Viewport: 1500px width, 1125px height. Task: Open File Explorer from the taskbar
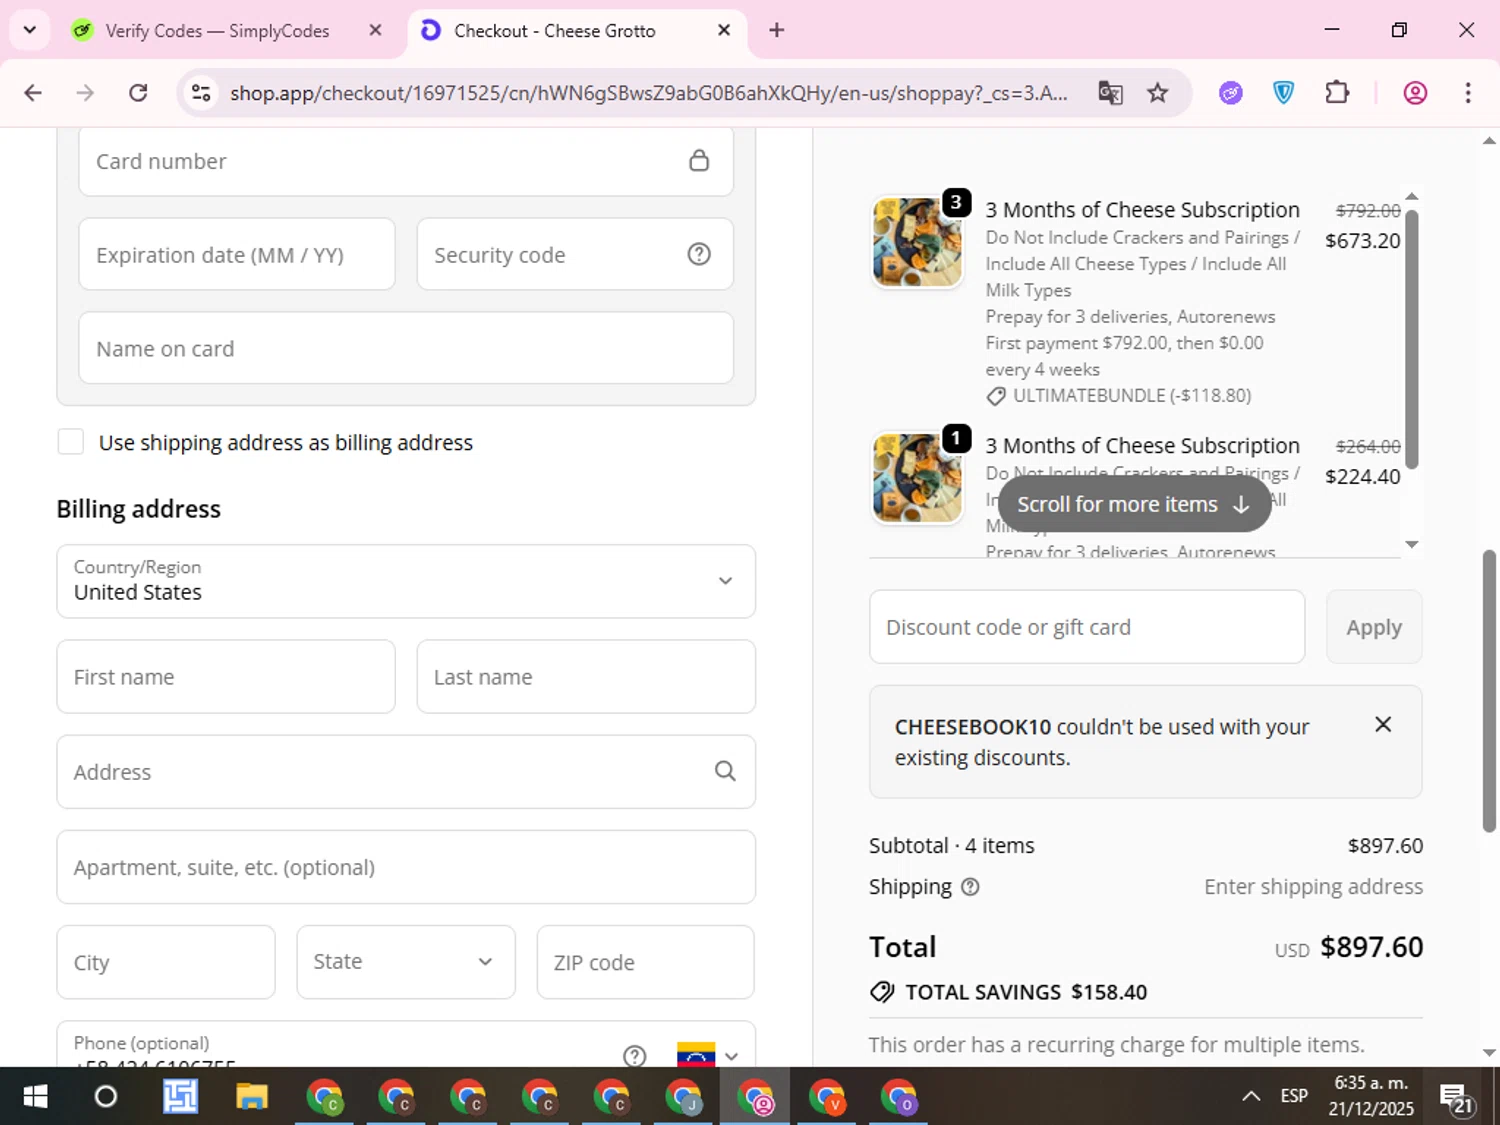252,1097
